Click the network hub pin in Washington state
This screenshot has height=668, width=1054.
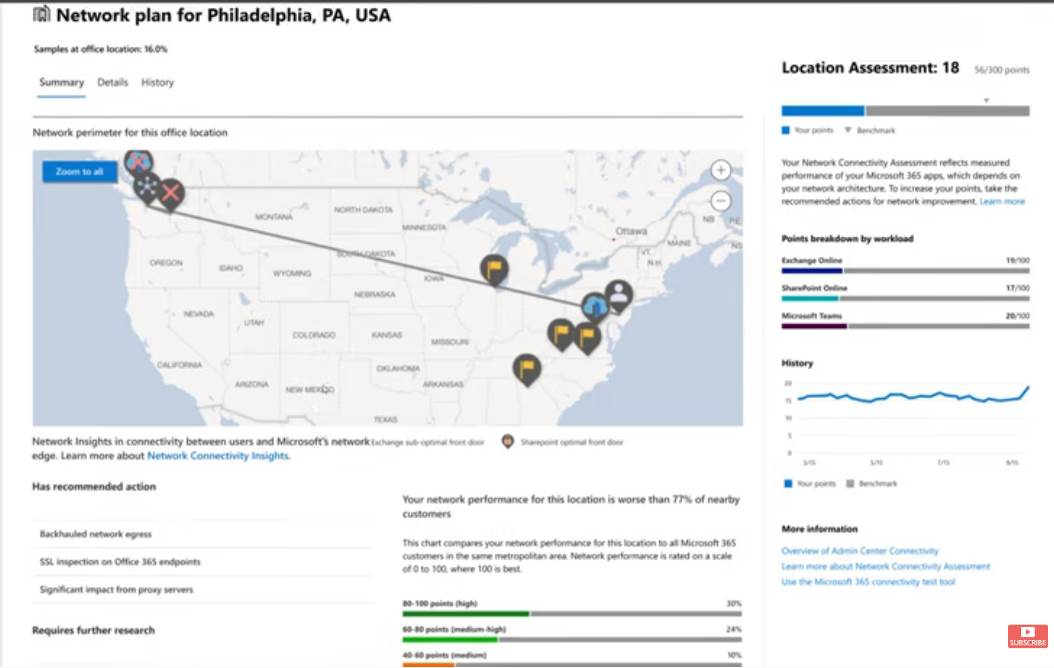pos(148,186)
